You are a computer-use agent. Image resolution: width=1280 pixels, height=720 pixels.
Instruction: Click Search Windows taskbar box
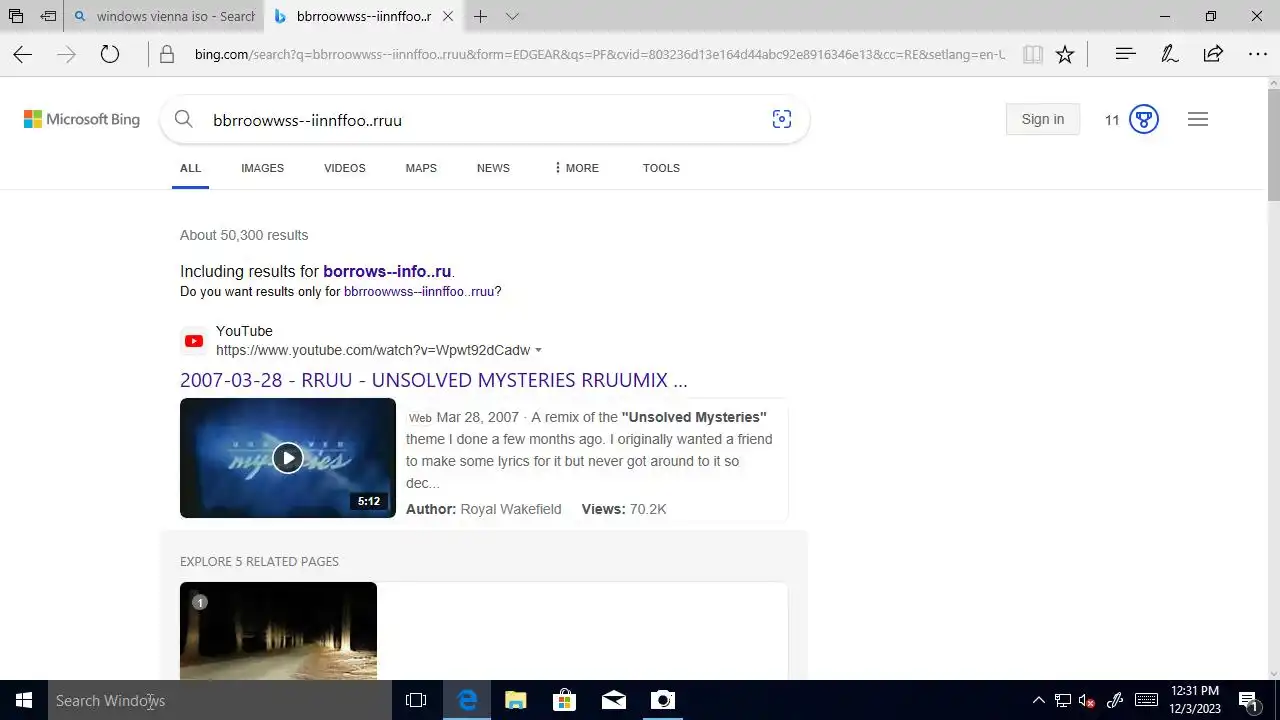[x=220, y=700]
